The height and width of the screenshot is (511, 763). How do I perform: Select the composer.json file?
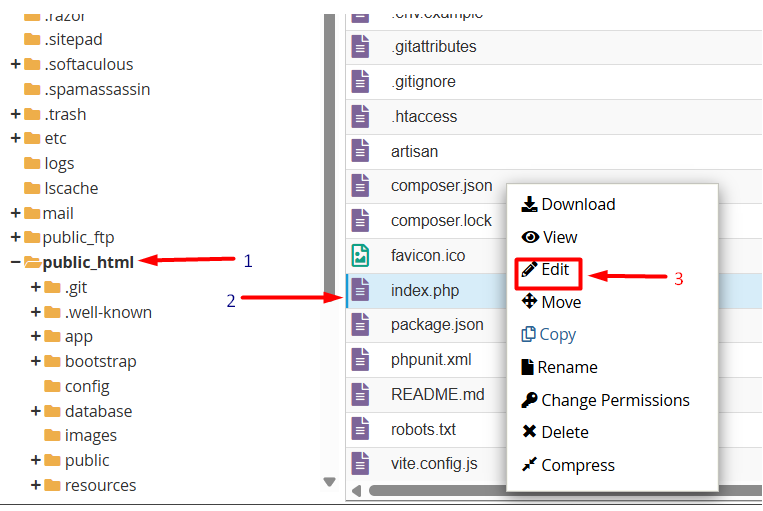click(x=441, y=186)
